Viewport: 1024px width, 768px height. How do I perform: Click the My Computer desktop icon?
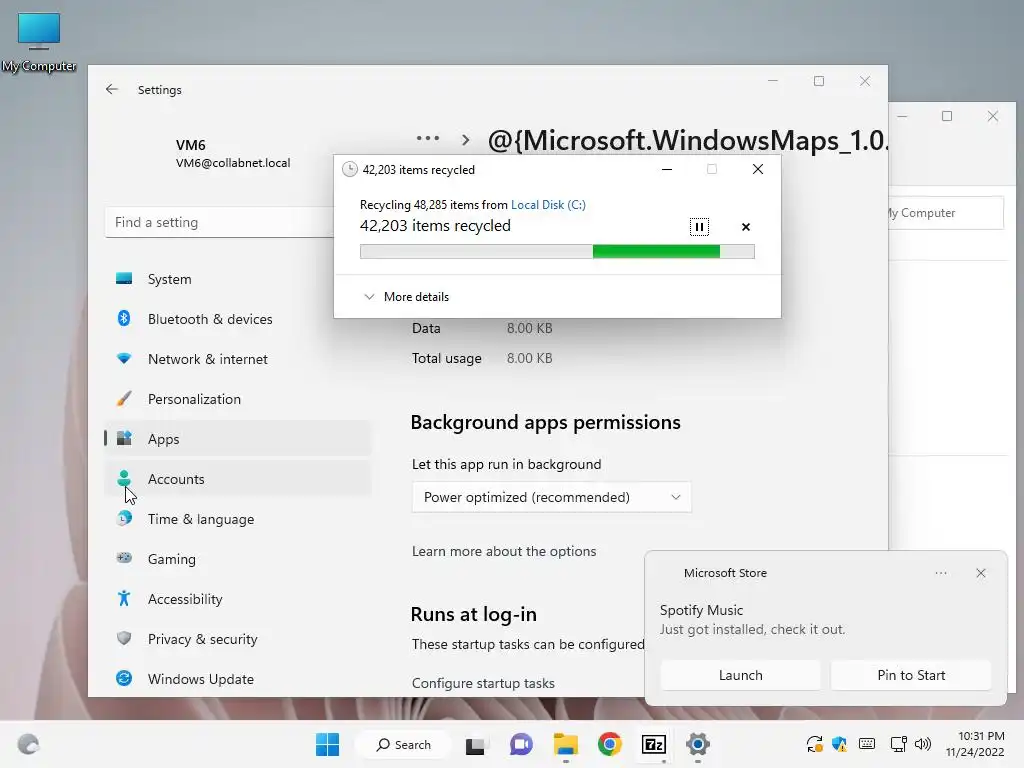pos(39,42)
